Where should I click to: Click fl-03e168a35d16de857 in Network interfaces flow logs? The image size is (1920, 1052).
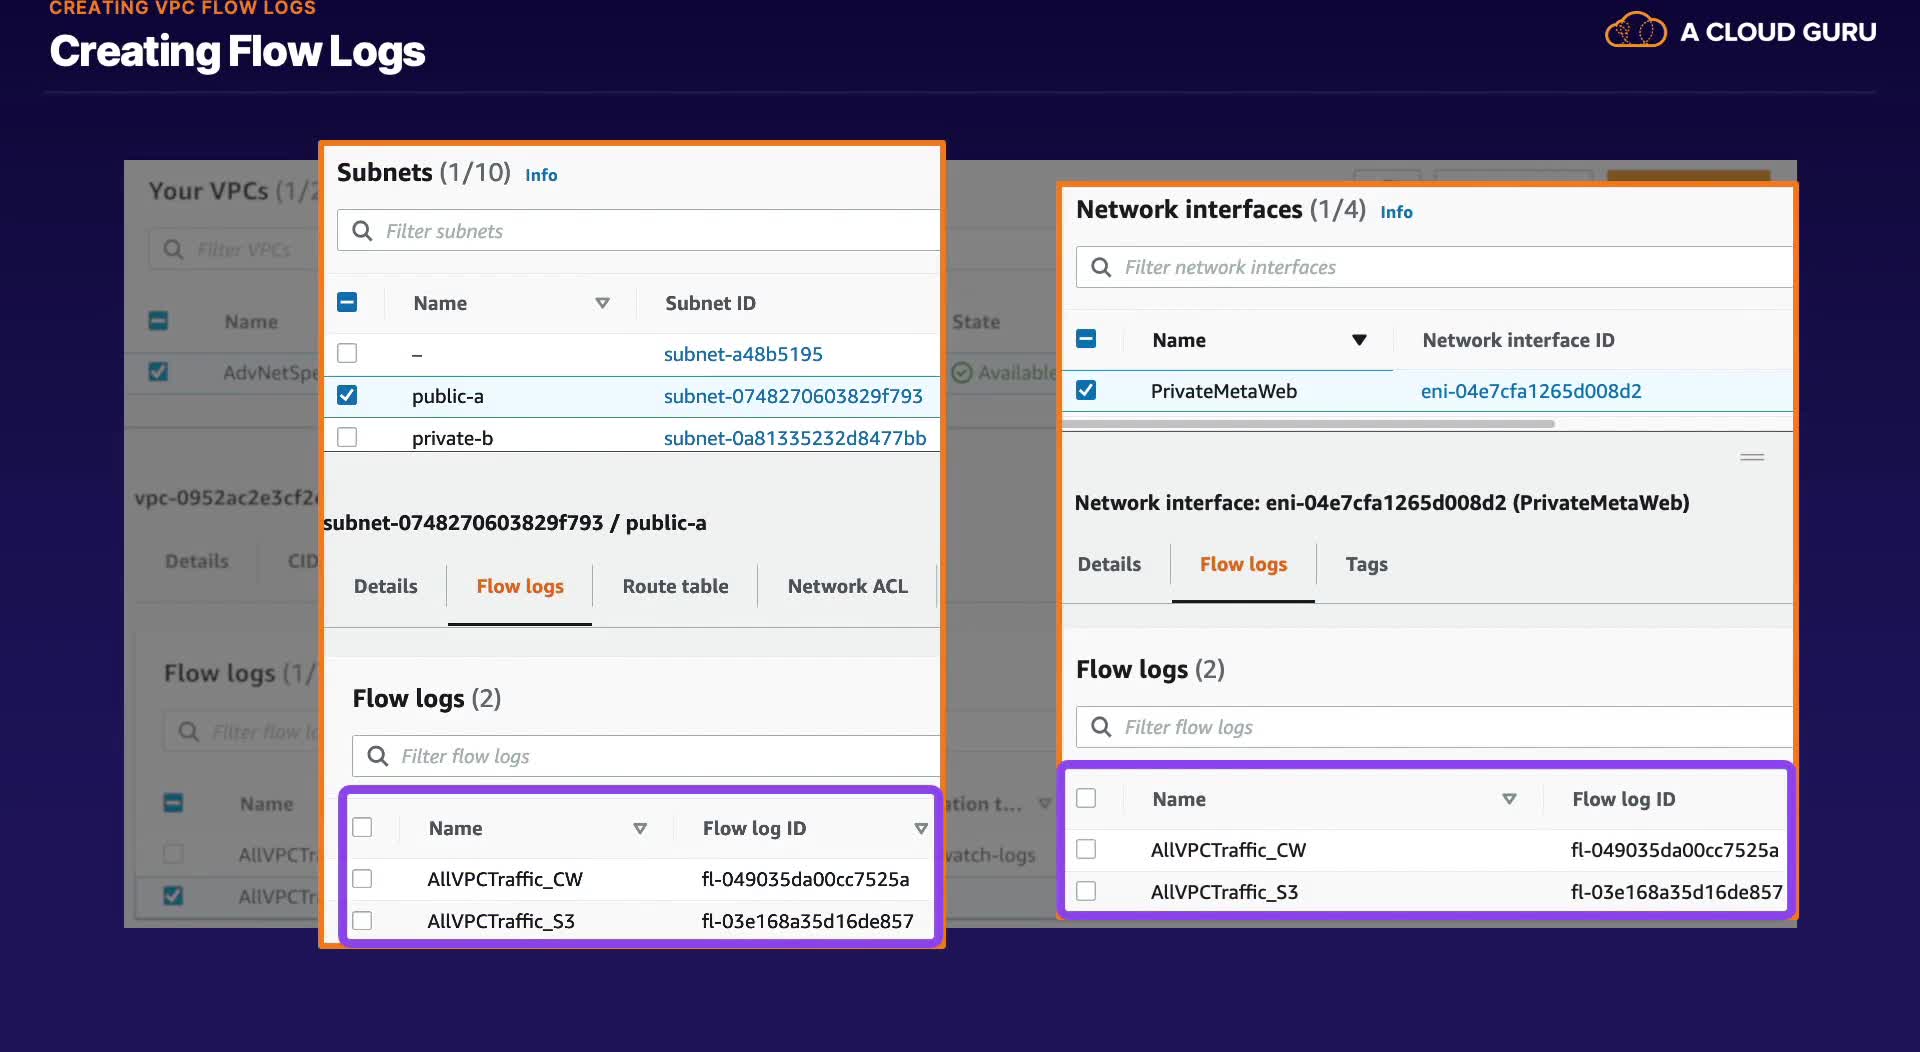coord(1676,892)
